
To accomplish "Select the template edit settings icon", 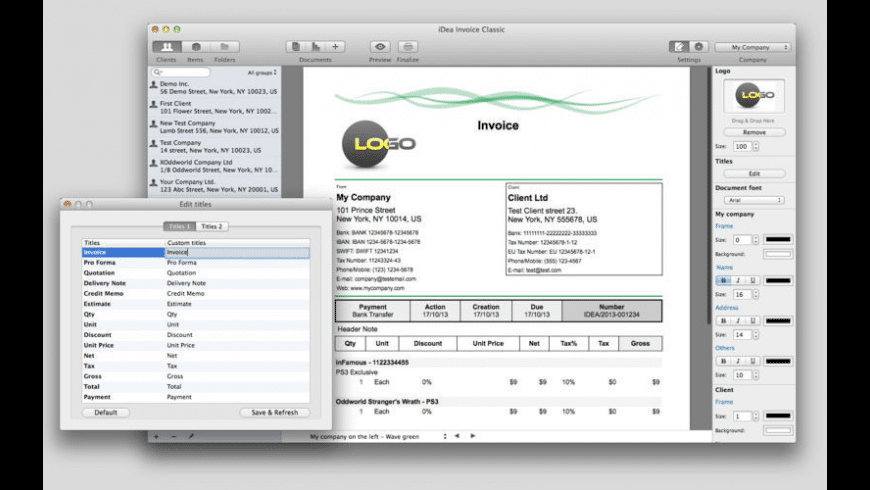I will tap(679, 47).
